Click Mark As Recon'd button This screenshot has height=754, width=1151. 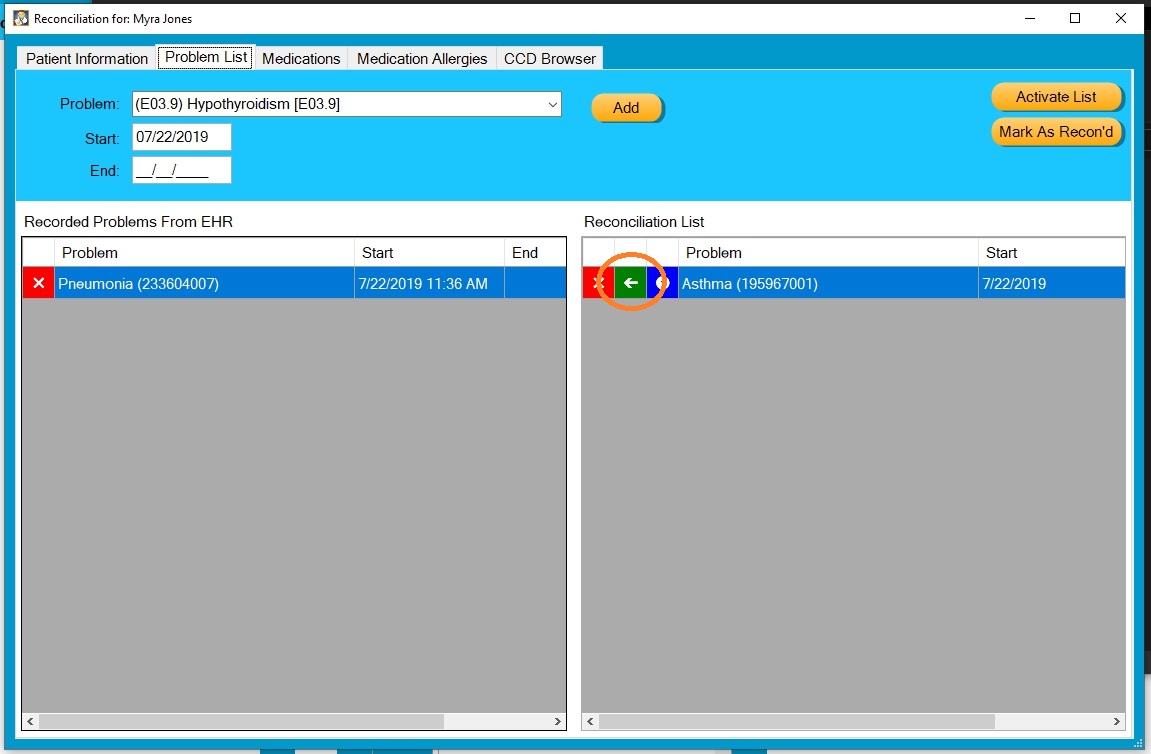[x=1056, y=132]
